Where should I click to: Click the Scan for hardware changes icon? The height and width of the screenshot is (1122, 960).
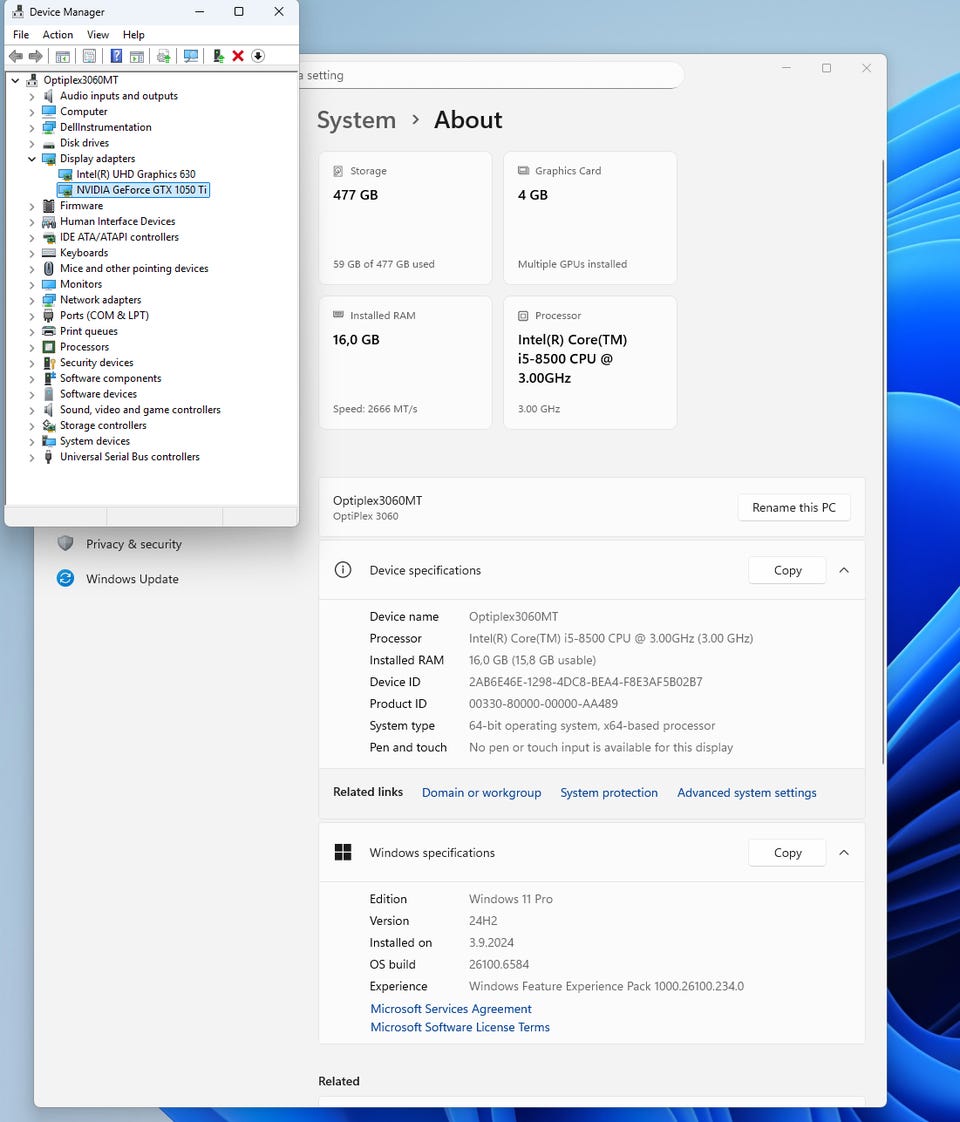point(189,56)
